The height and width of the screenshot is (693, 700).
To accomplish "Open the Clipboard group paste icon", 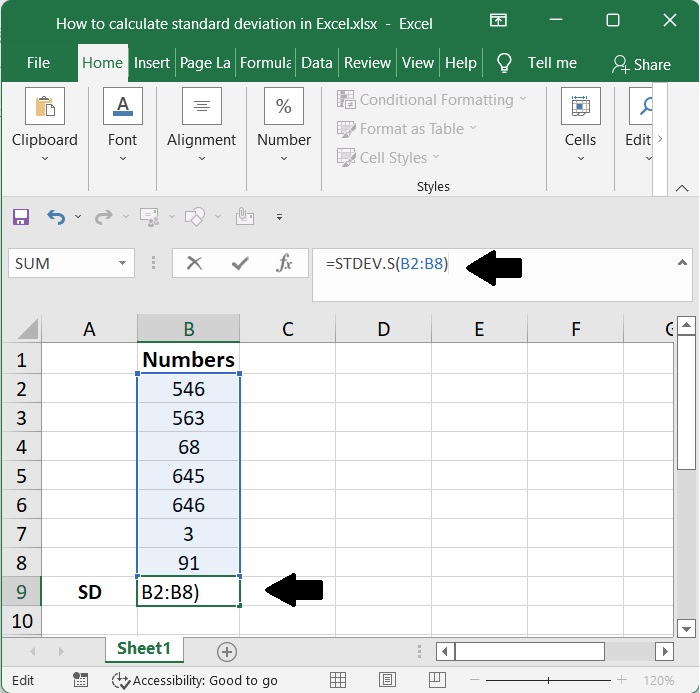I will coord(45,106).
